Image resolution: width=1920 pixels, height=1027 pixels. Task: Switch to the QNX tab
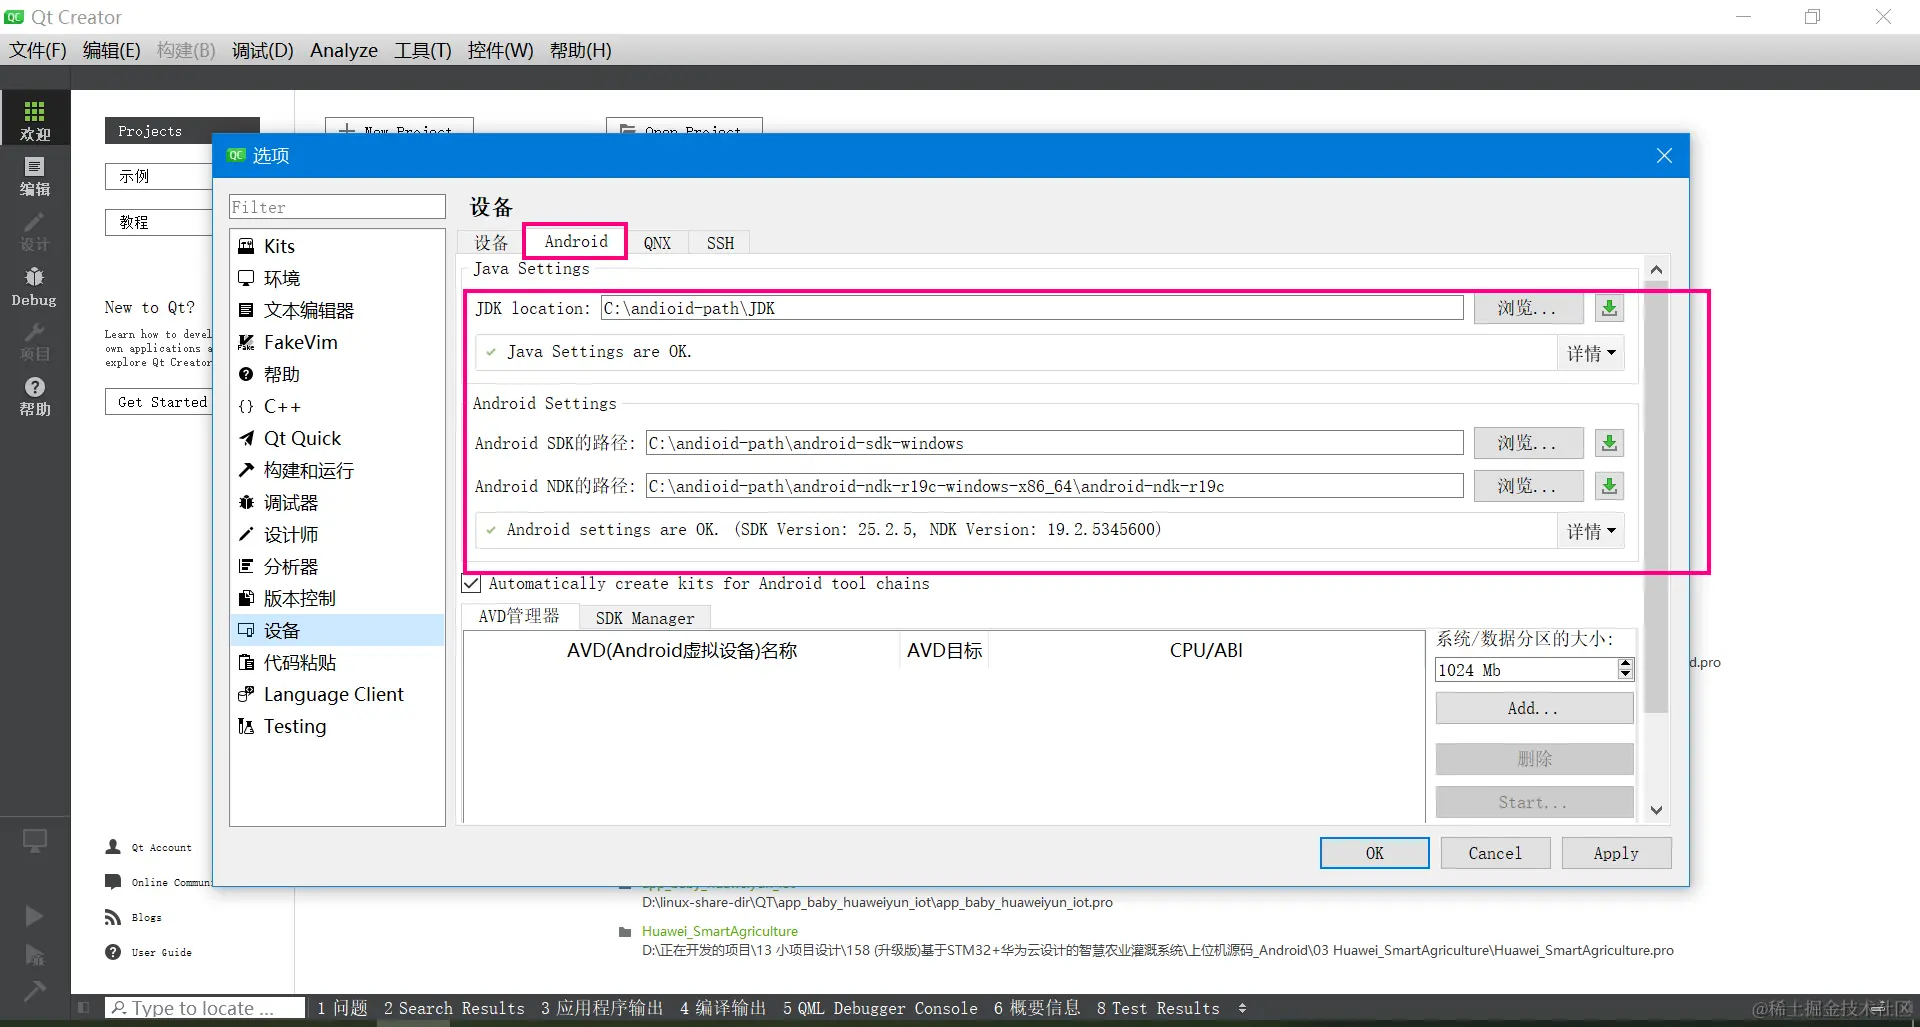point(657,243)
